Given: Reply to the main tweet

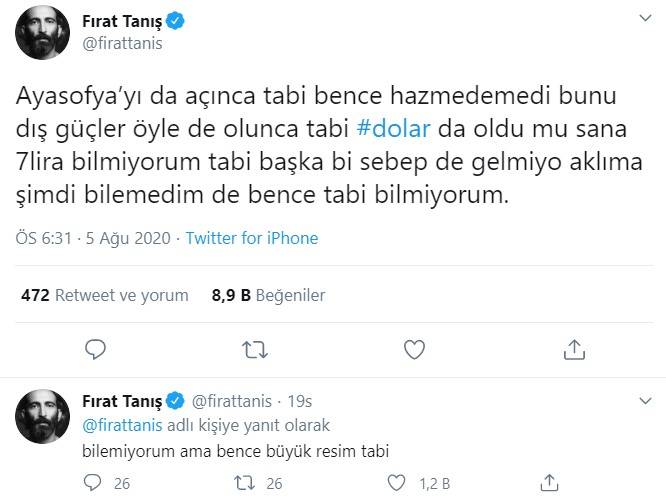Looking at the screenshot, I should pos(96,348).
